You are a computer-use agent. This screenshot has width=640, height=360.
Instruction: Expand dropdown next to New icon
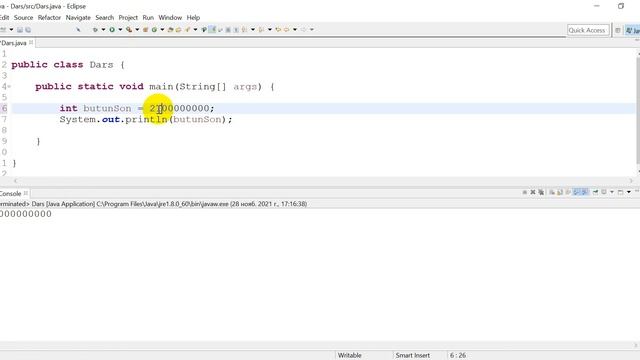point(11,29)
